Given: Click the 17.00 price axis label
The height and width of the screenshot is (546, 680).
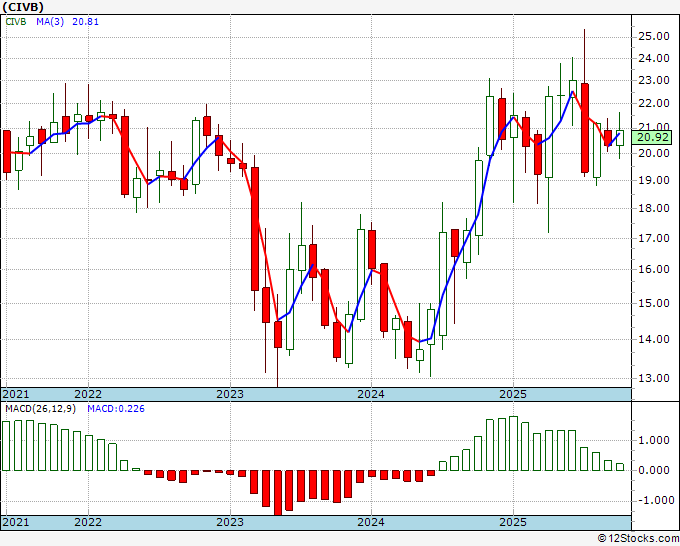Looking at the screenshot, I should point(654,238).
